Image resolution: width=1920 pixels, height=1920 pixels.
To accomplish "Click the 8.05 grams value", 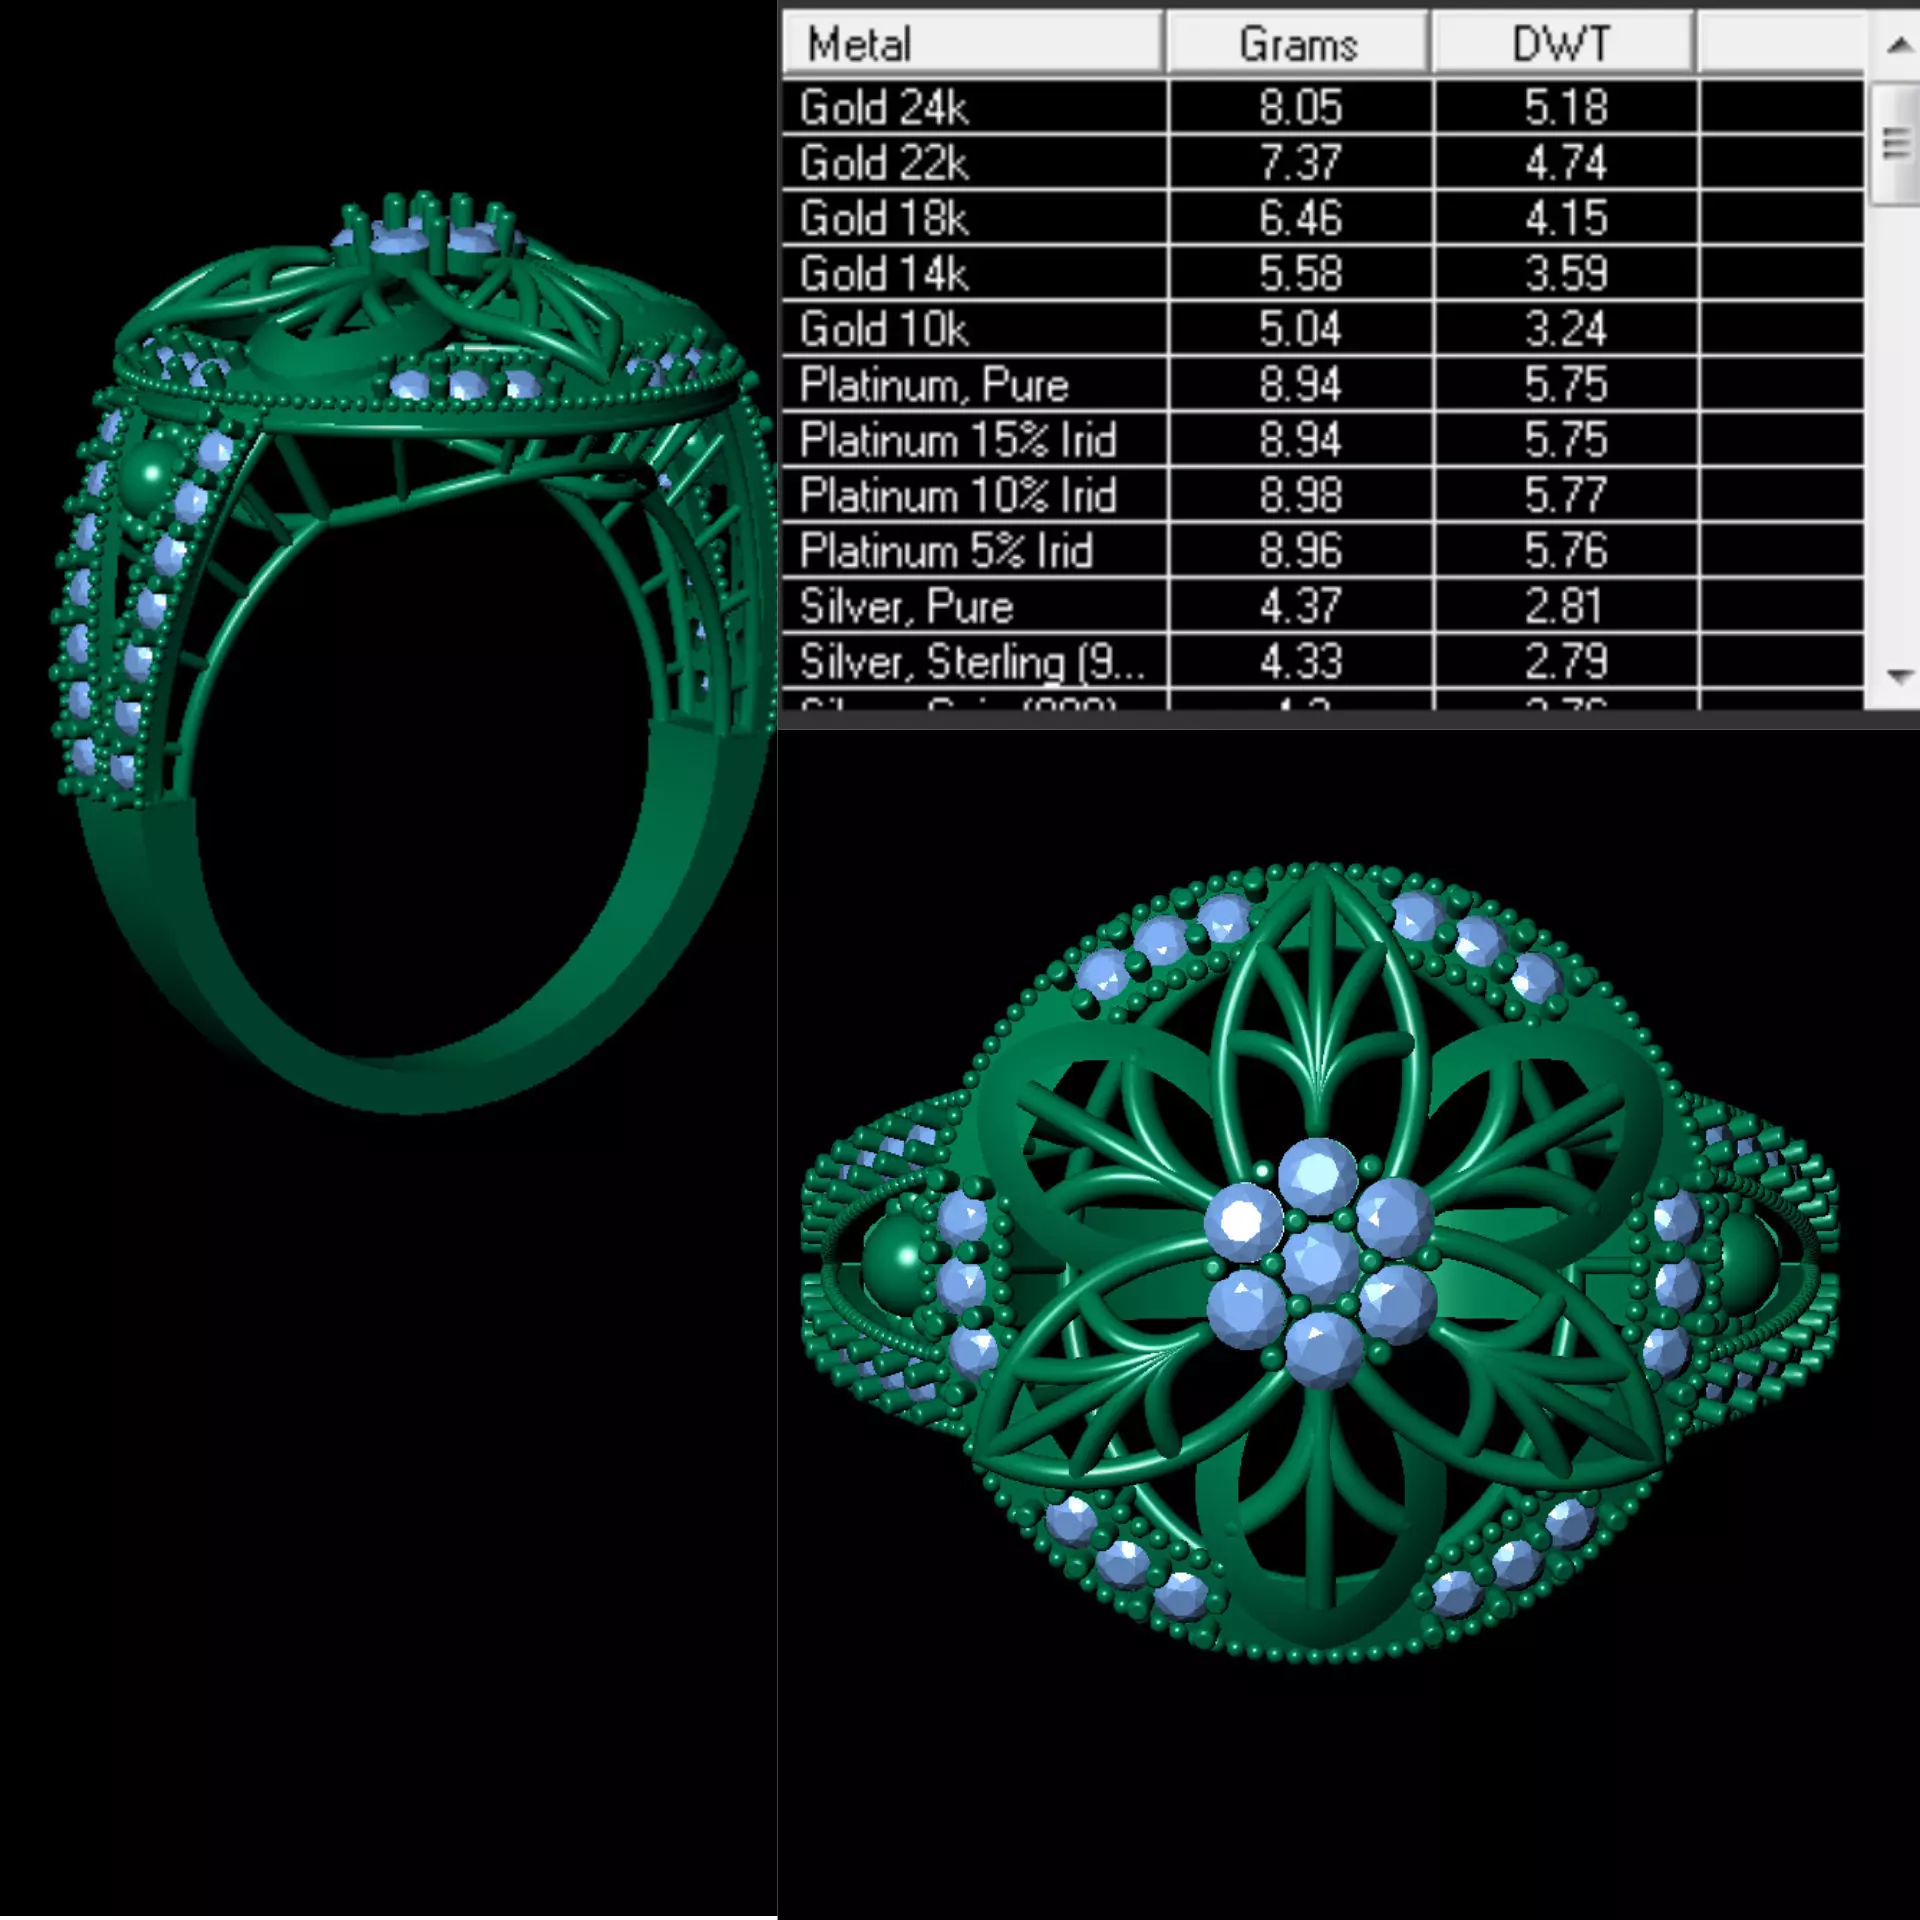I will point(1300,107).
